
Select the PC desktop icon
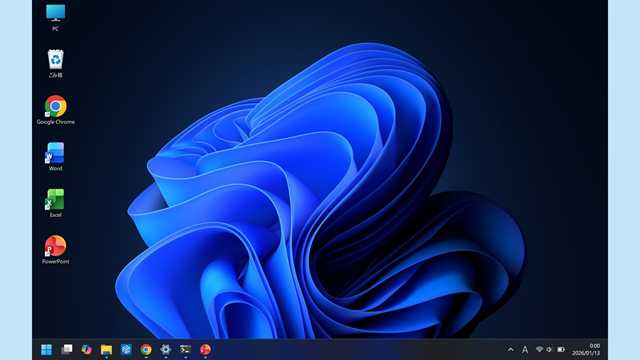coord(56,18)
